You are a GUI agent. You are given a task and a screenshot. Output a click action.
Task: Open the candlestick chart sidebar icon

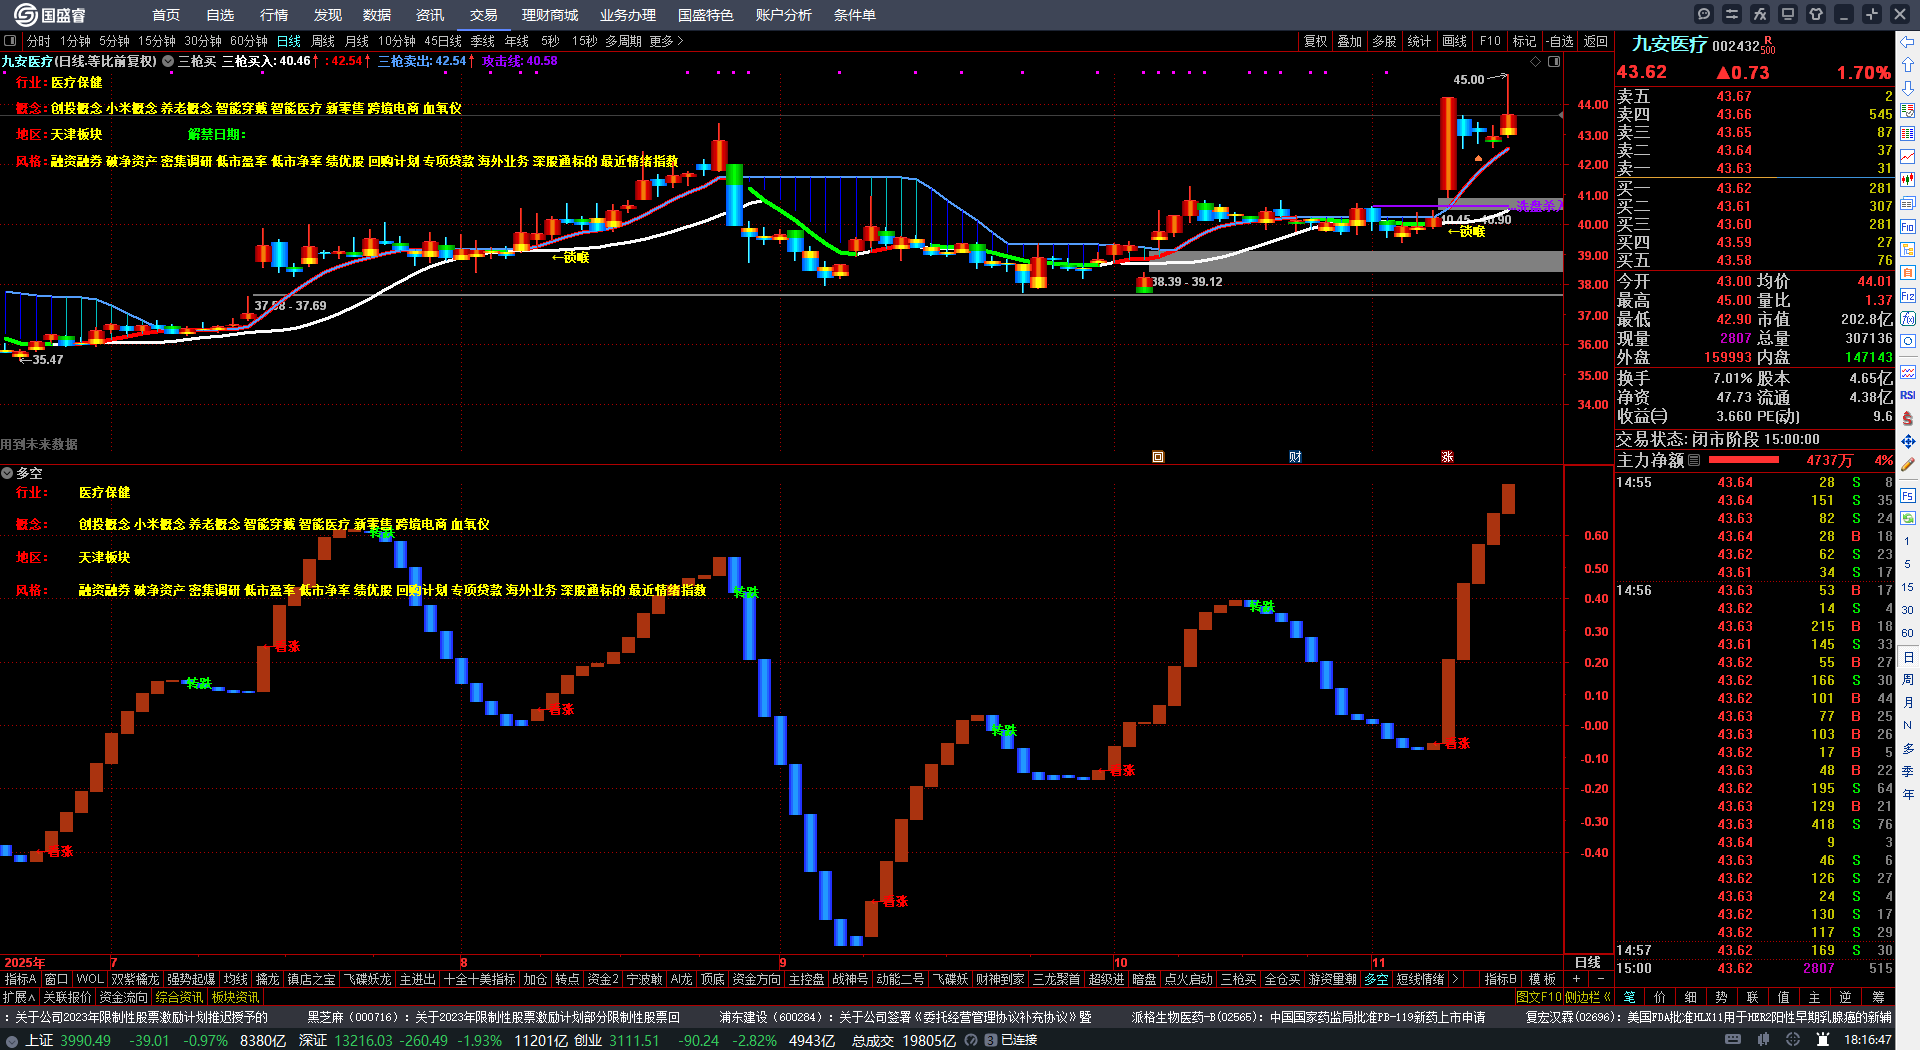(x=1908, y=180)
